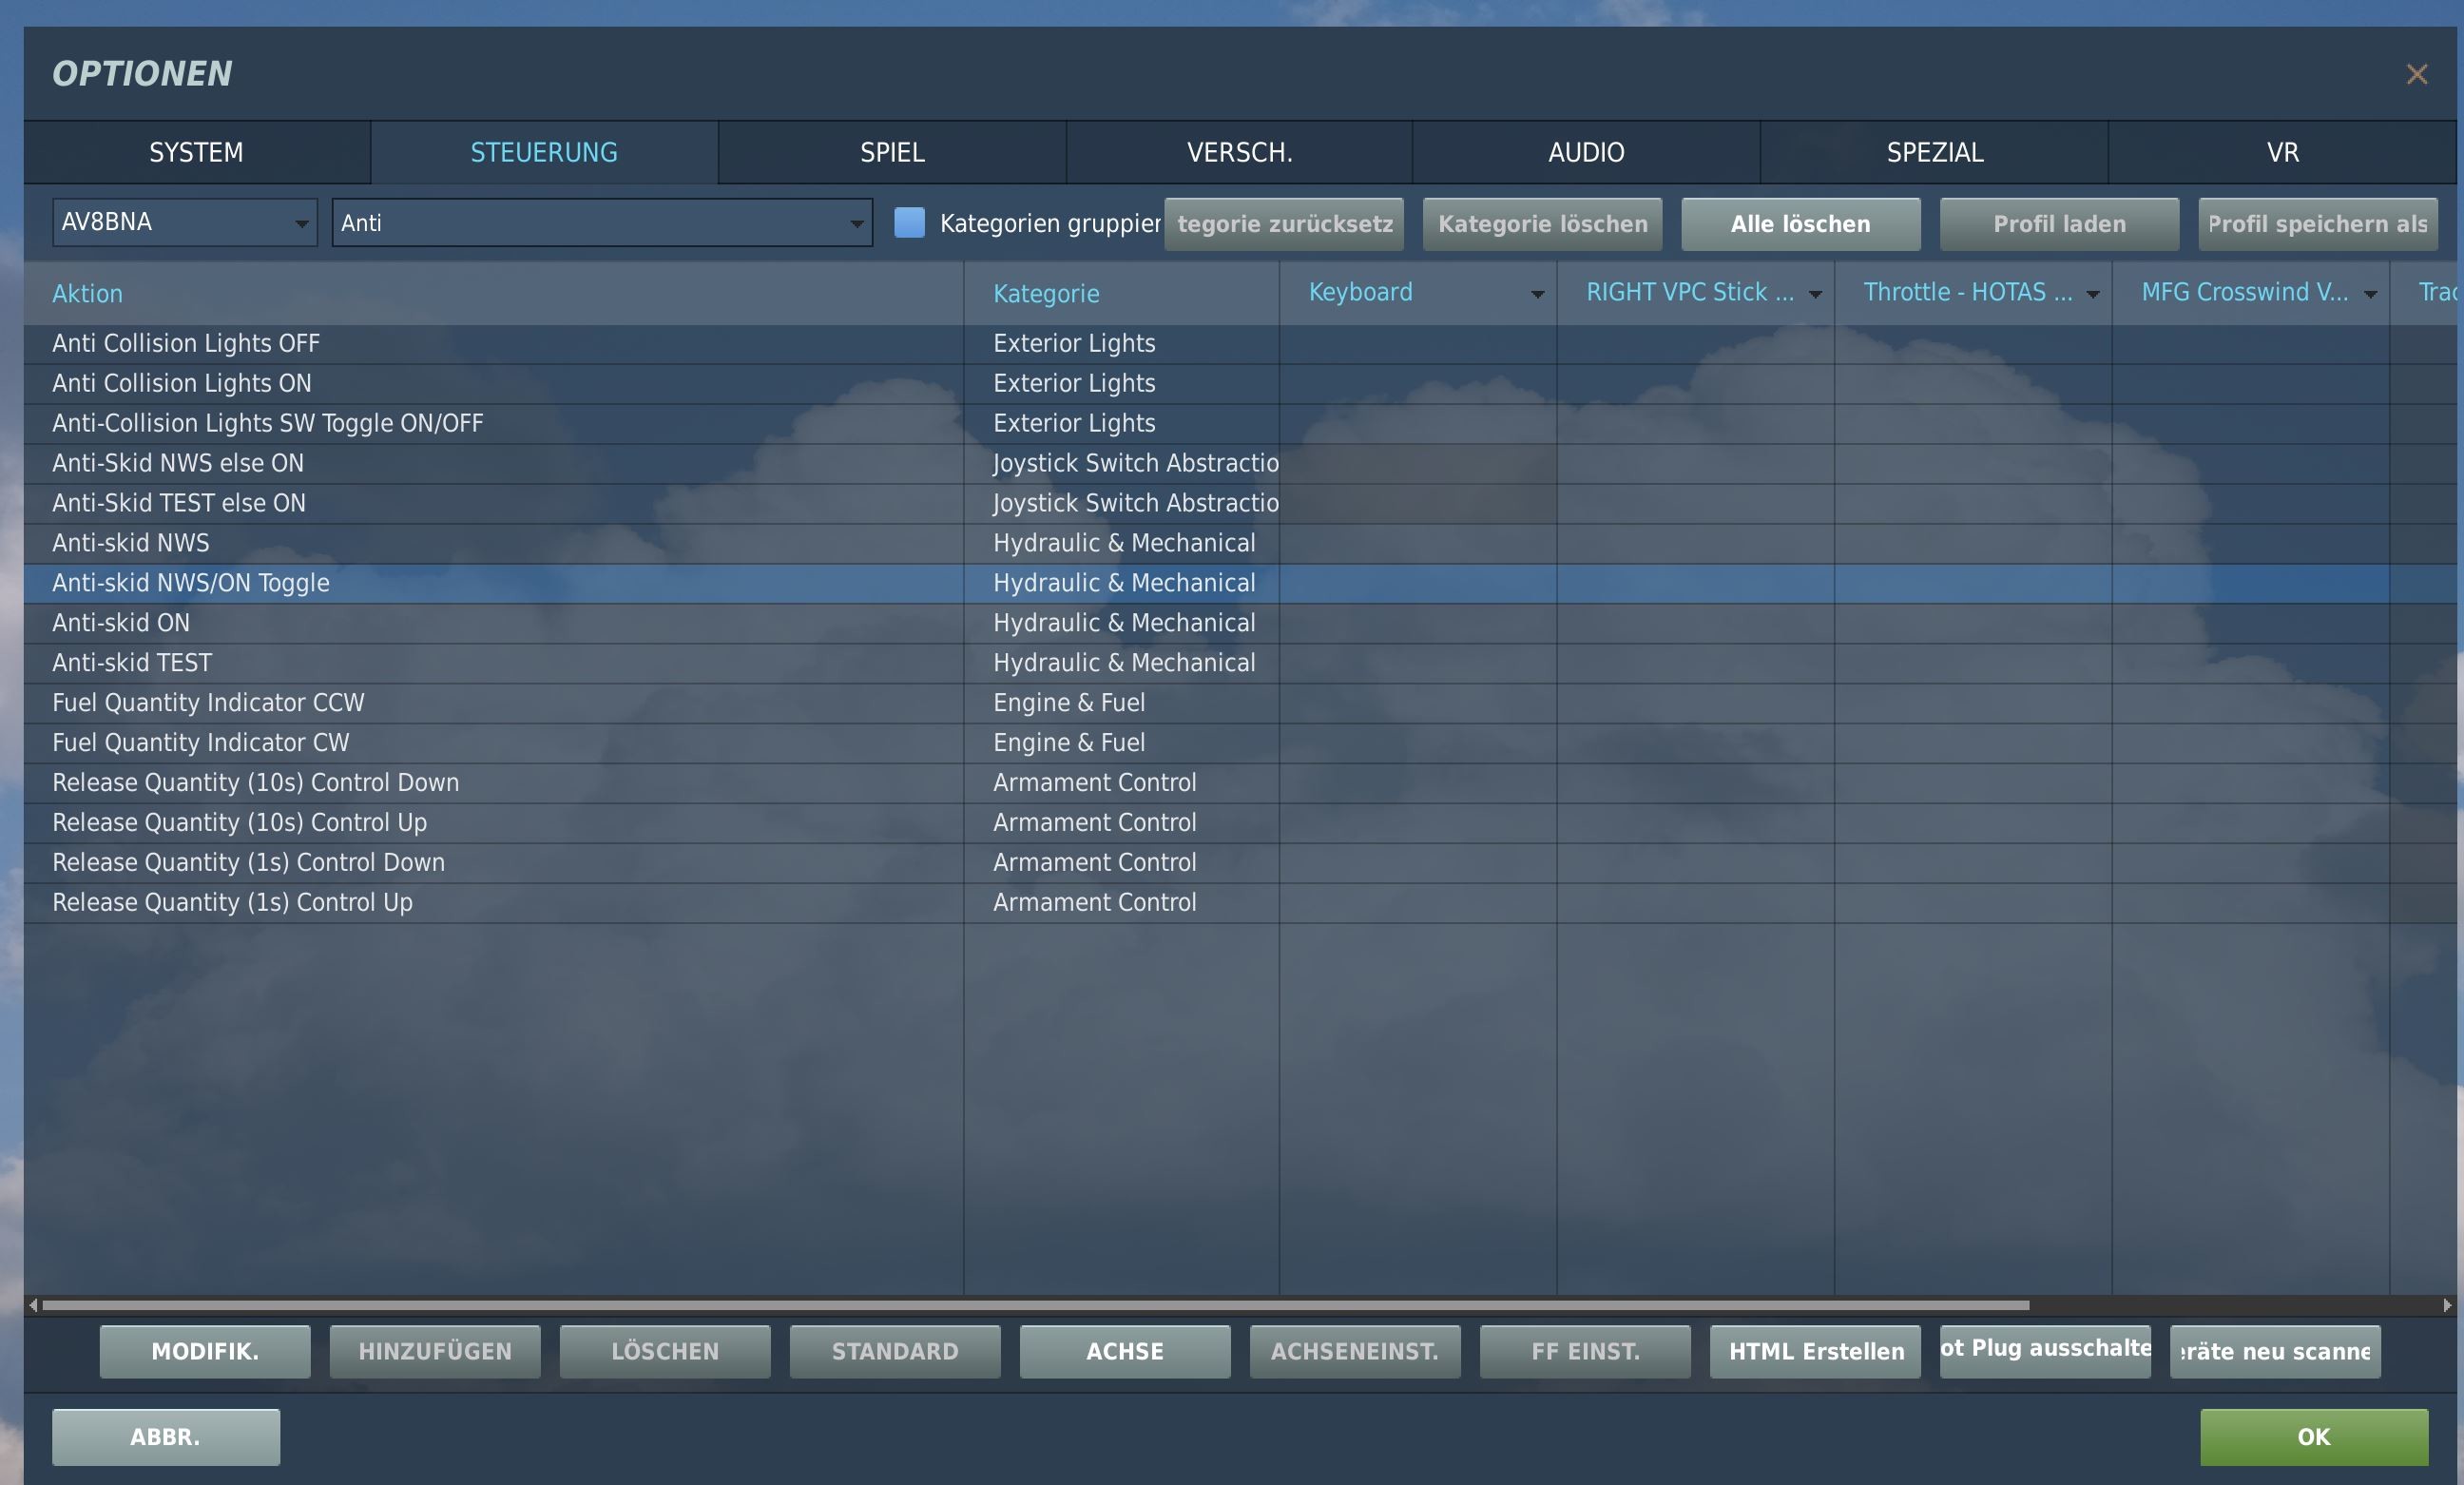Switch to the VERSCH. tab
Image resolution: width=2464 pixels, height=1485 pixels.
1239,152
